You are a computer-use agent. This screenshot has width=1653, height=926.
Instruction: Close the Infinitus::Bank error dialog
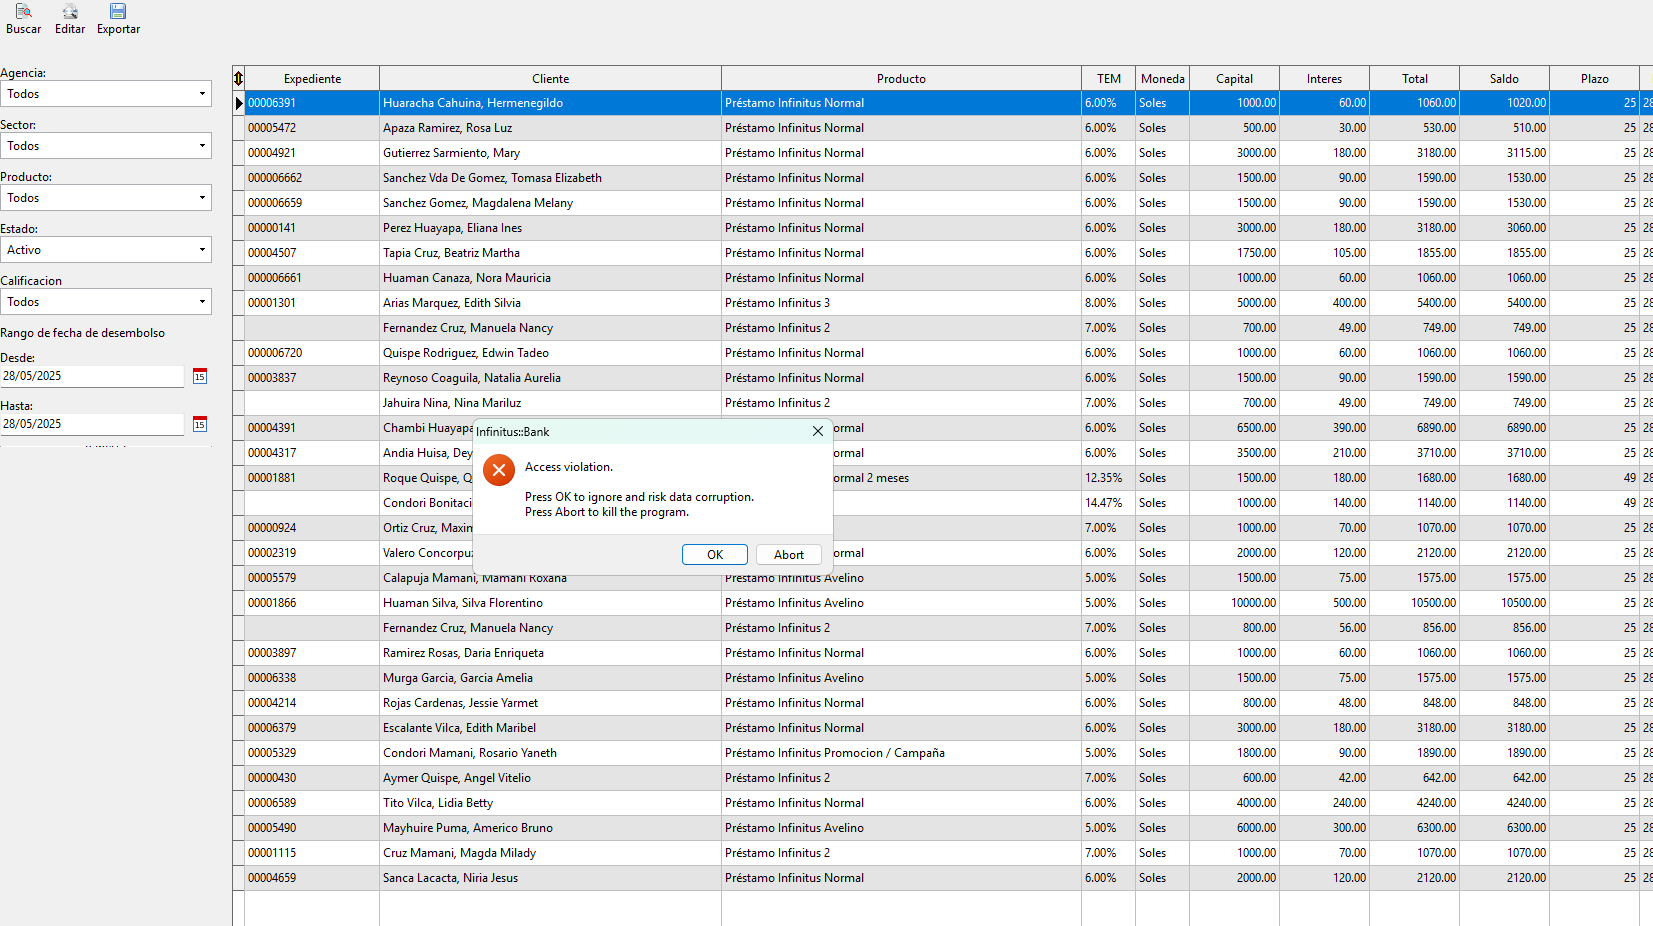817,431
